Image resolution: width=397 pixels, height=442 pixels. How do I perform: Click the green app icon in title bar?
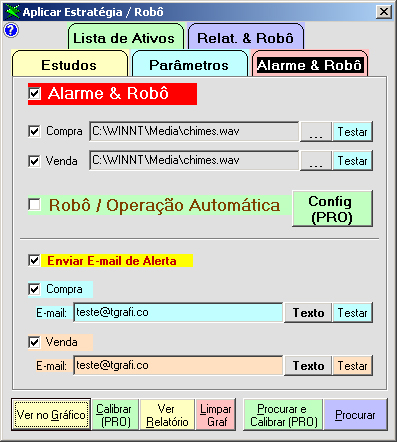tap(13, 12)
